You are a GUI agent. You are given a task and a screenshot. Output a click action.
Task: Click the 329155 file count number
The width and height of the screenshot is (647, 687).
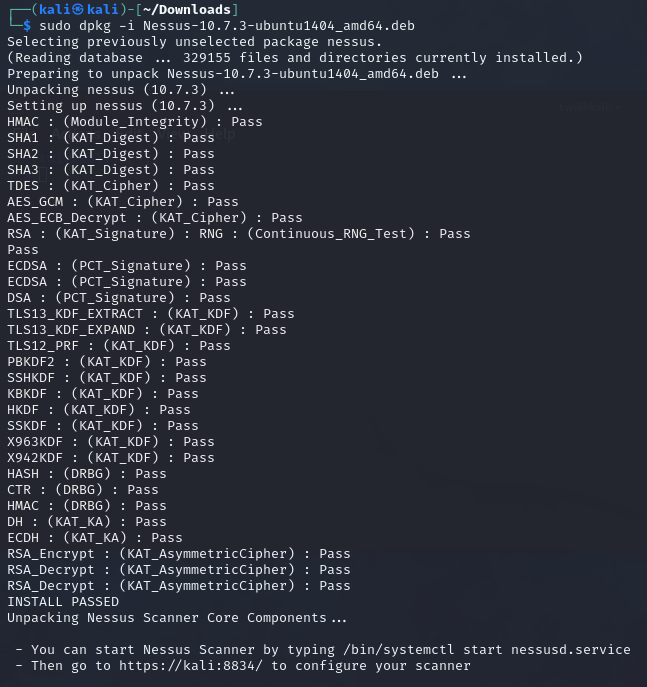[x=206, y=57]
